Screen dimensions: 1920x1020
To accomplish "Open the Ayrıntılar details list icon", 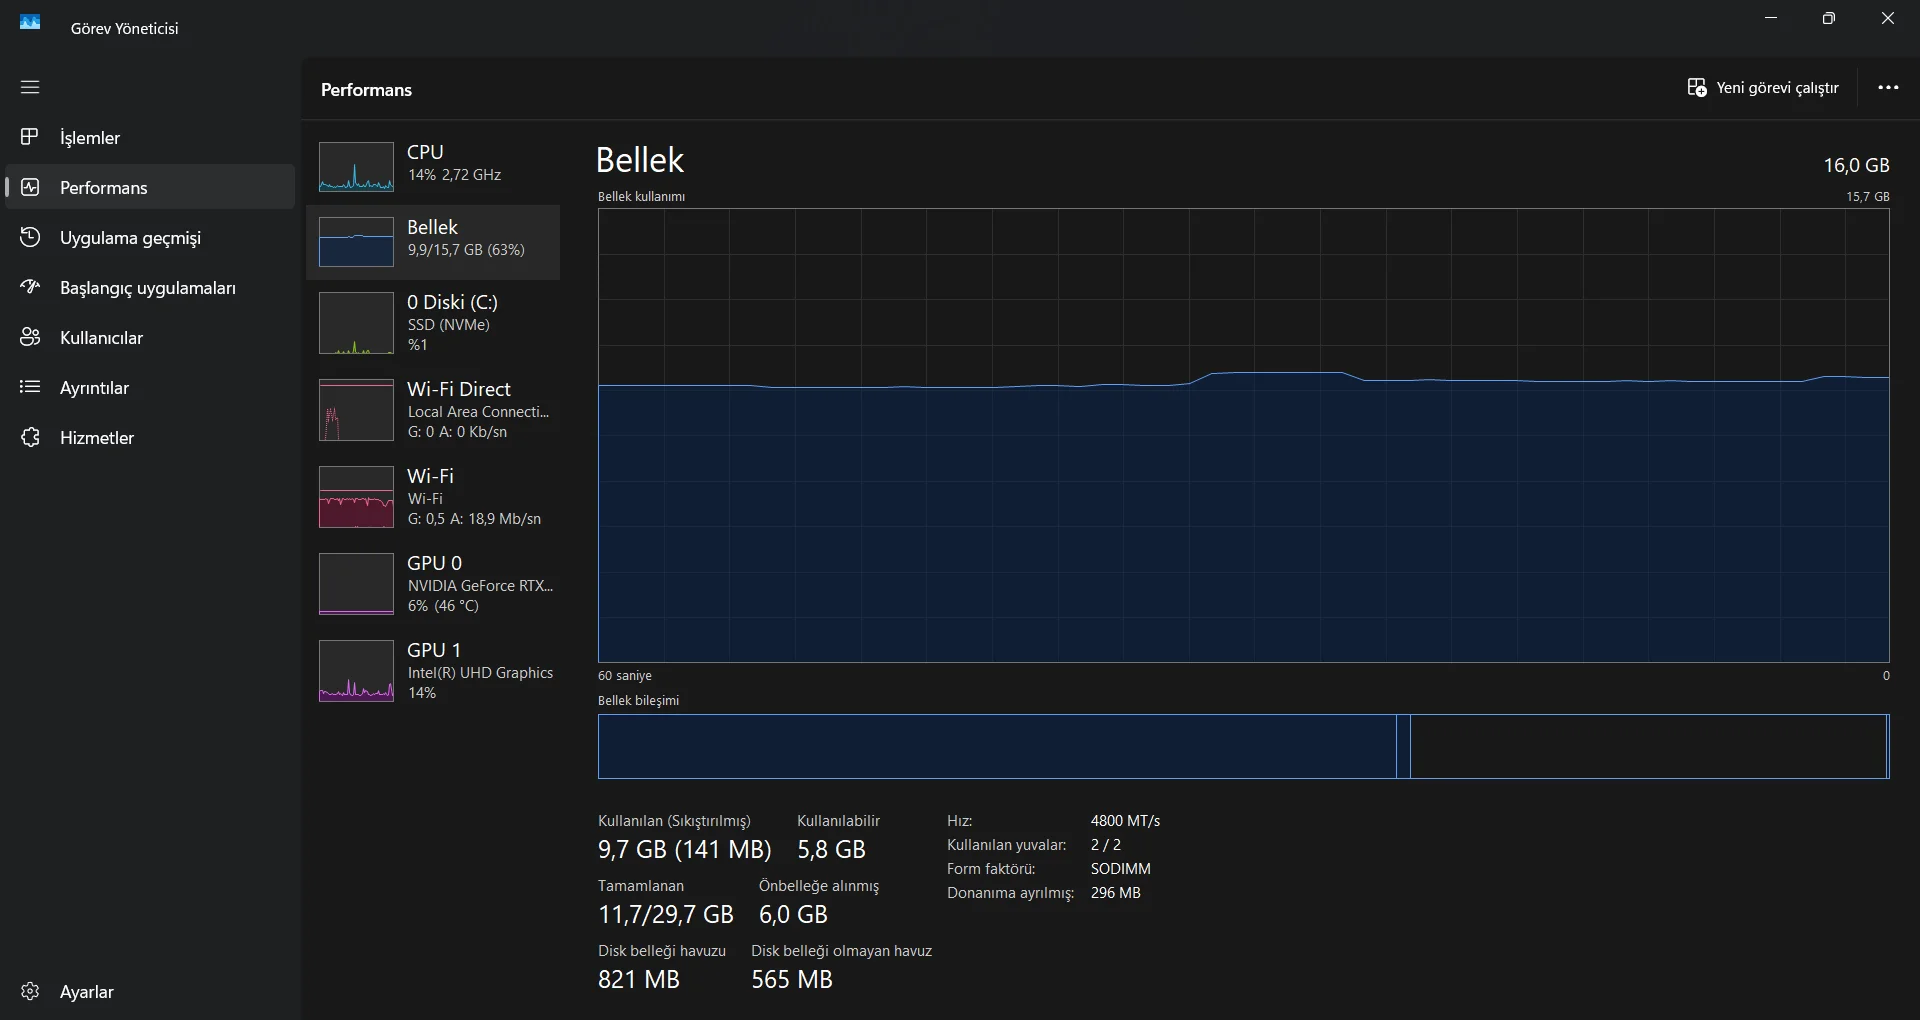I will click(30, 387).
